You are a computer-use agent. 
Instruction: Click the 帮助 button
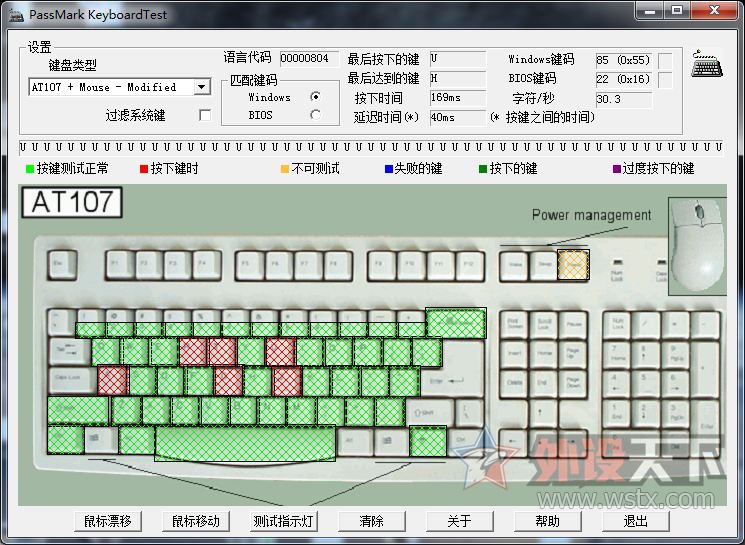coord(547,521)
